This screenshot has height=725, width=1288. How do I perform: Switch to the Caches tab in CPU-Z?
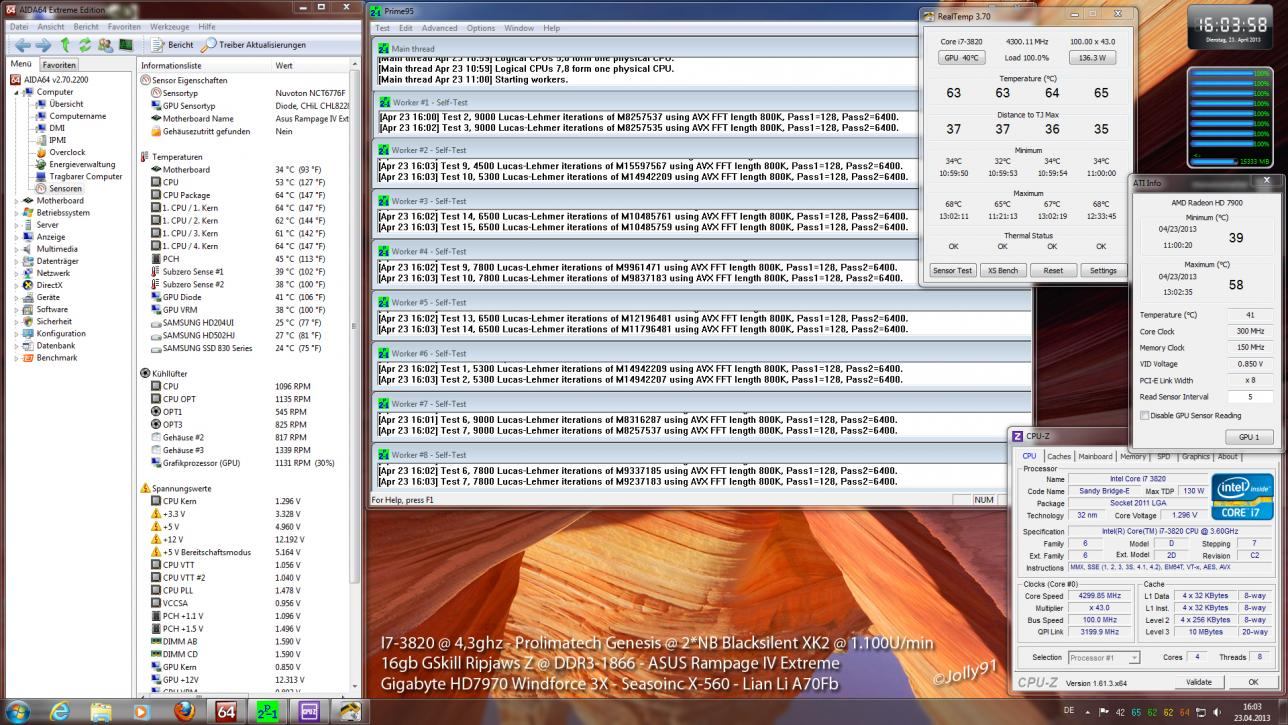[x=1059, y=456]
